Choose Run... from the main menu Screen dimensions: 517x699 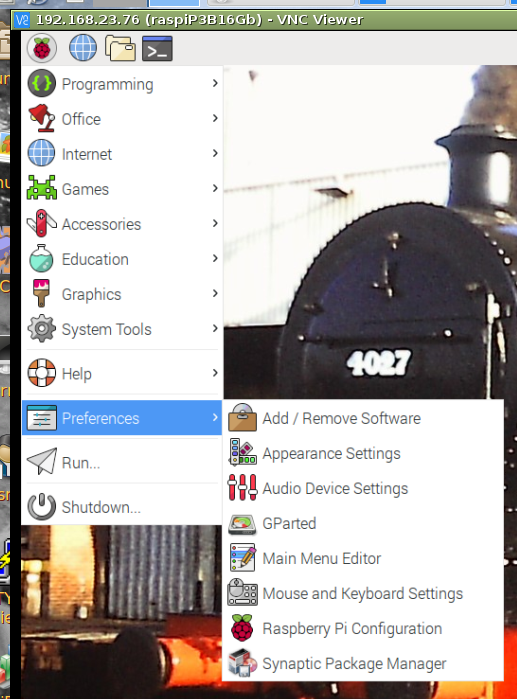click(122, 462)
